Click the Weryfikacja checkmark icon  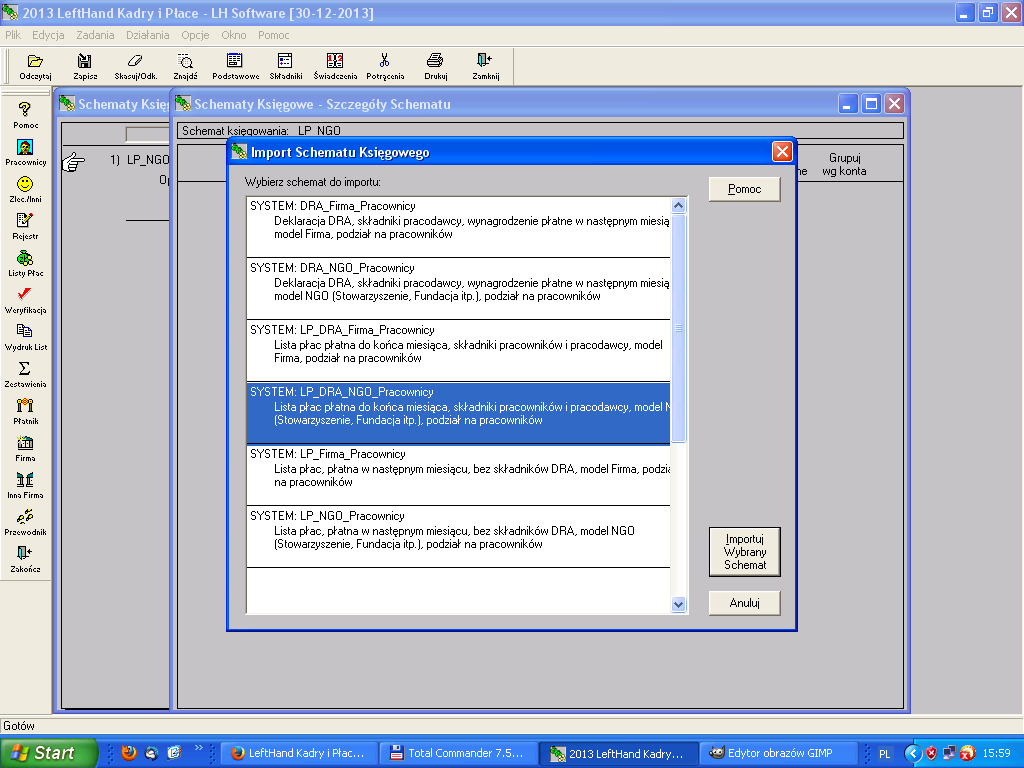pyautogui.click(x=25, y=300)
